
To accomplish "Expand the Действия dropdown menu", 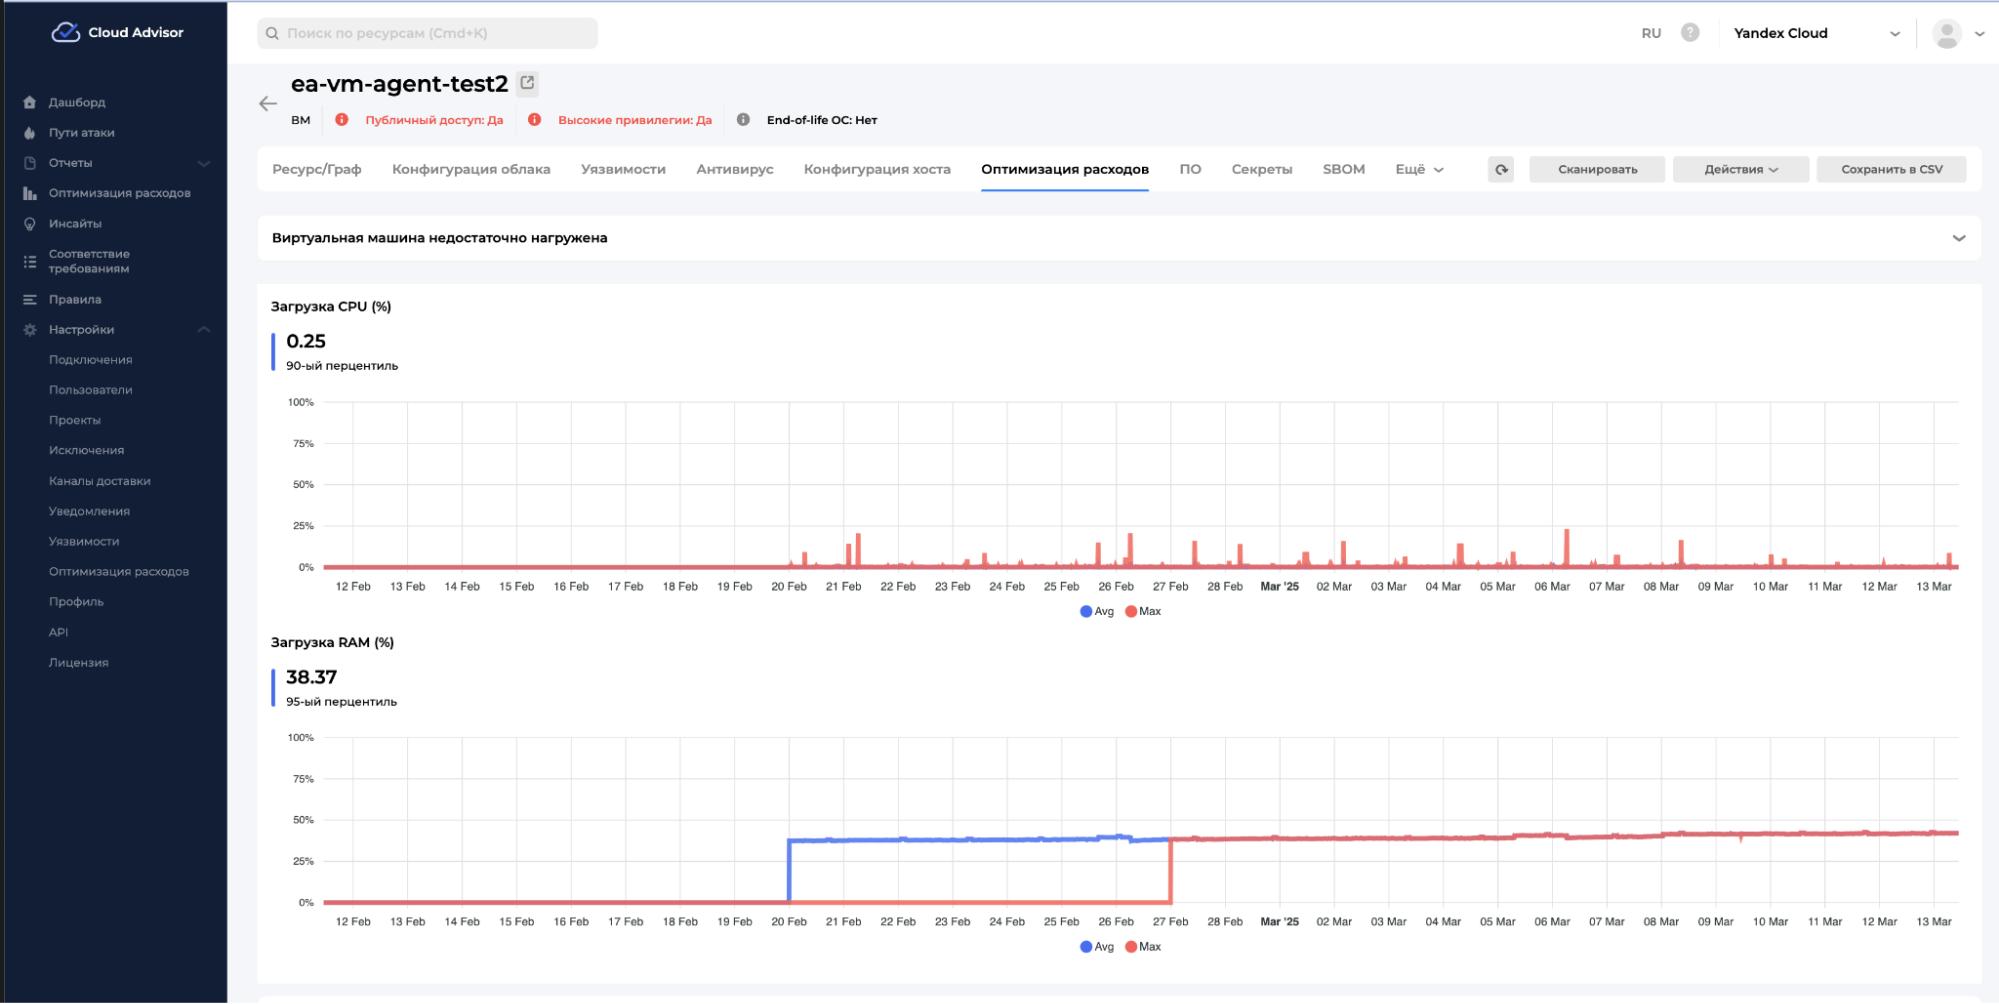I will (x=1740, y=169).
